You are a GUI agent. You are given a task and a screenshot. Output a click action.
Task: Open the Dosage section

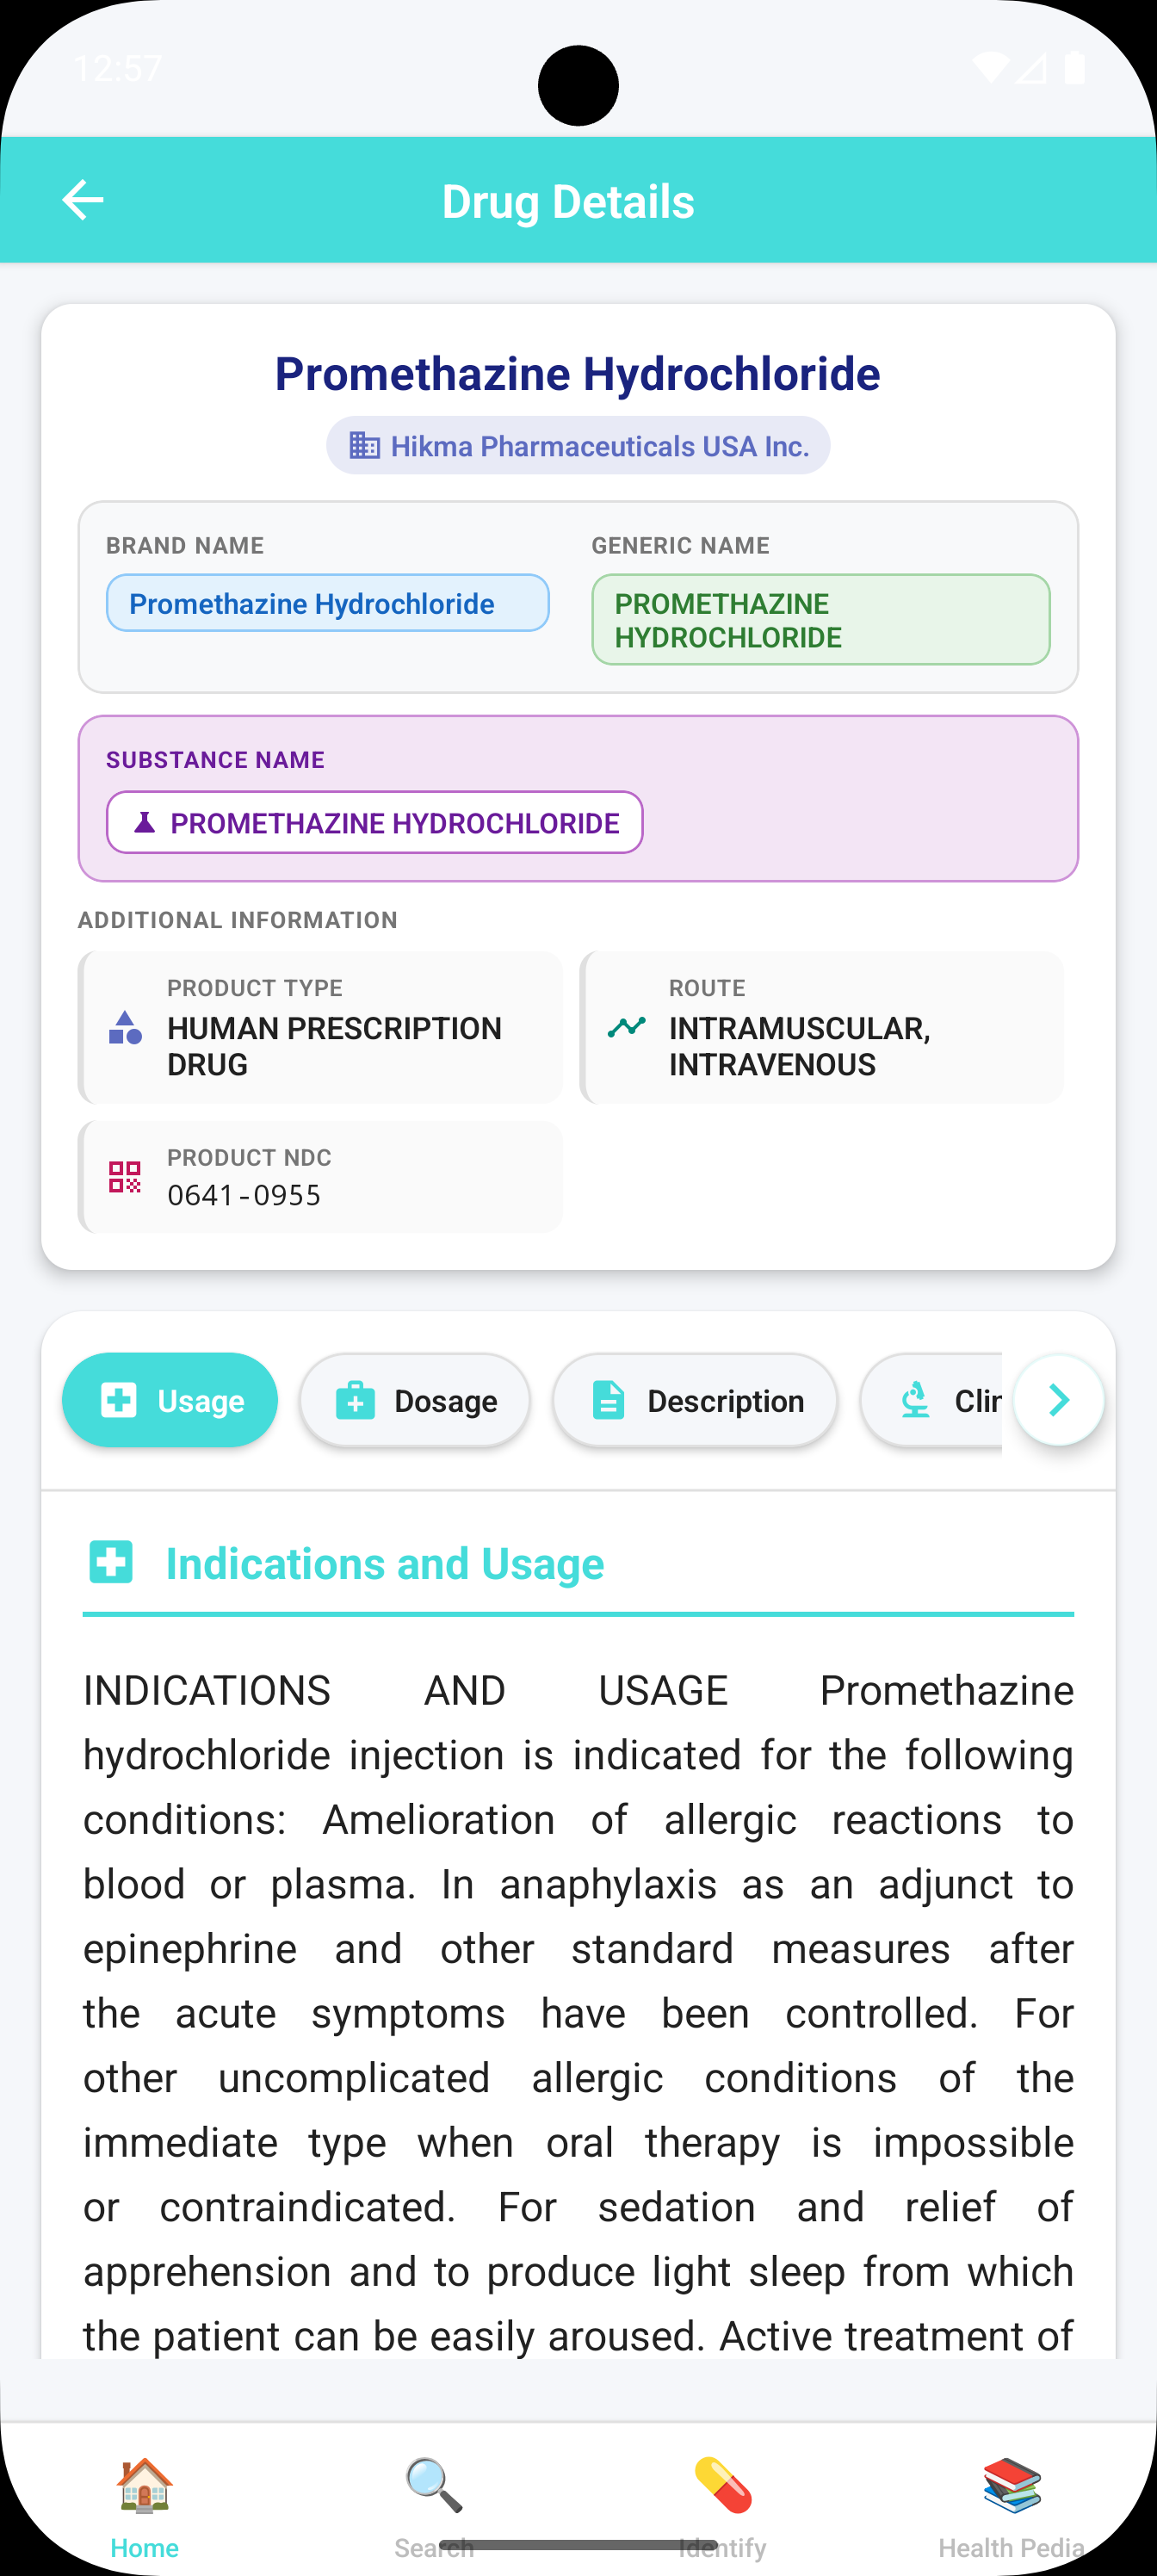(415, 1400)
